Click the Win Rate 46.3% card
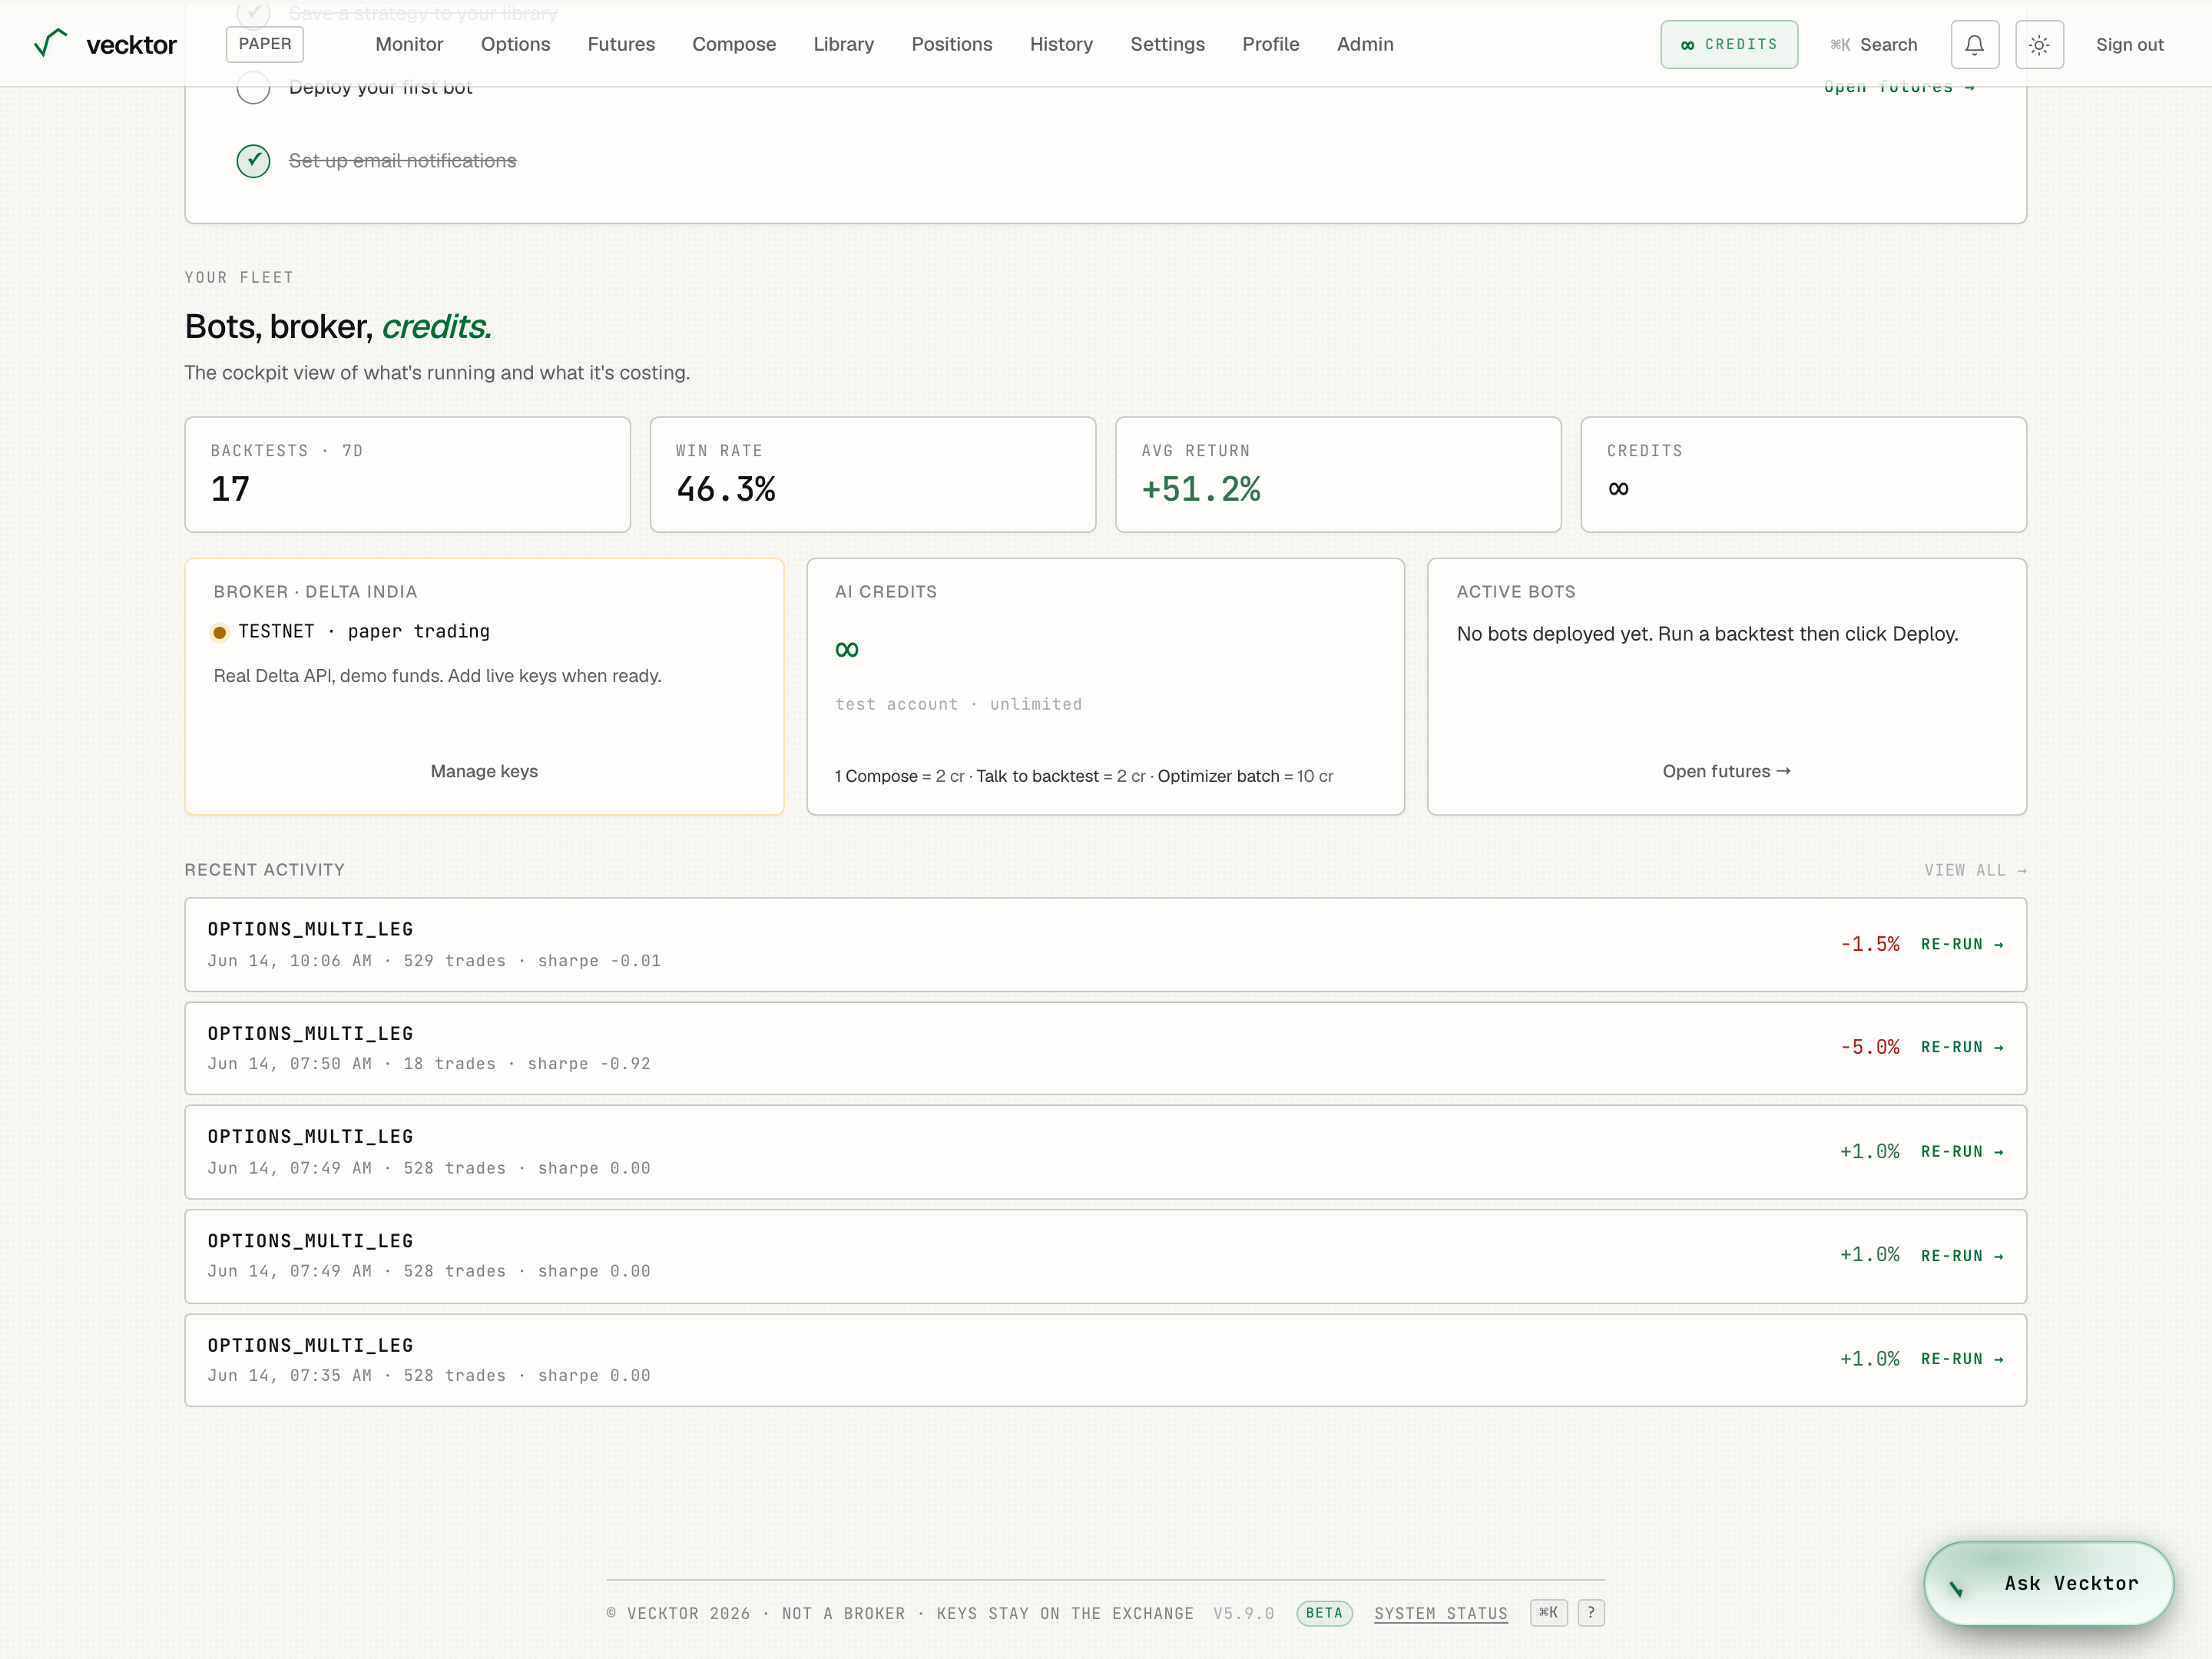2212x1659 pixels. (x=872, y=474)
